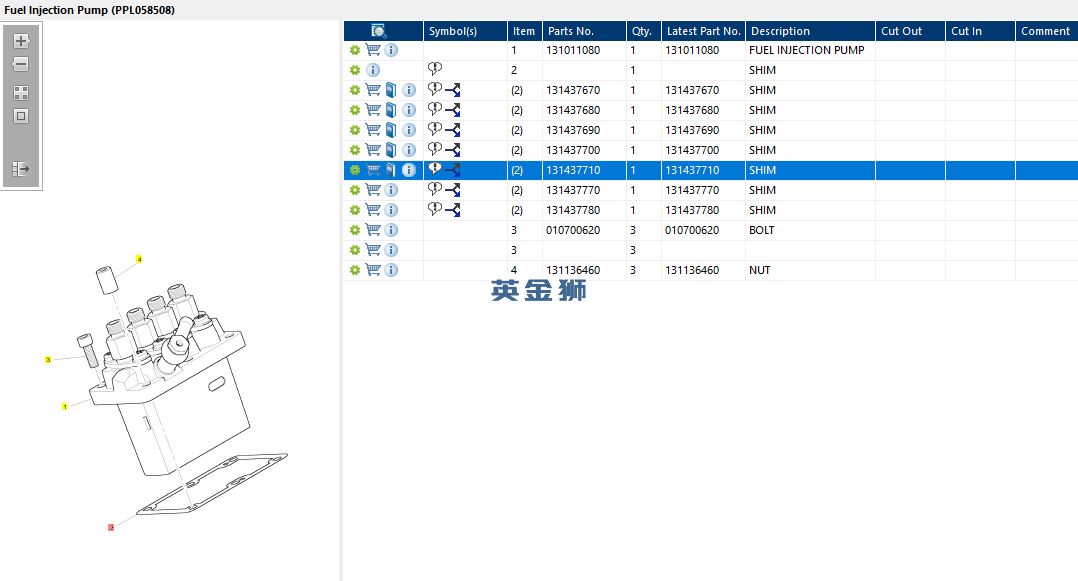The image size is (1078, 581).
Task: Click the four-squares grid view icon
Action: [20, 92]
